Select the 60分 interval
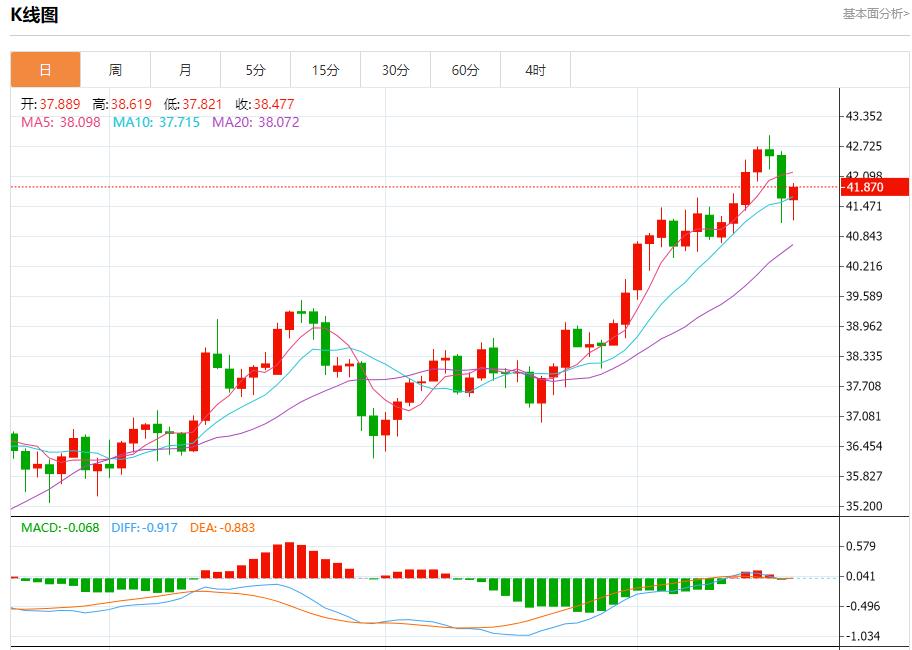Screen dimensions: 912x650 tap(464, 70)
